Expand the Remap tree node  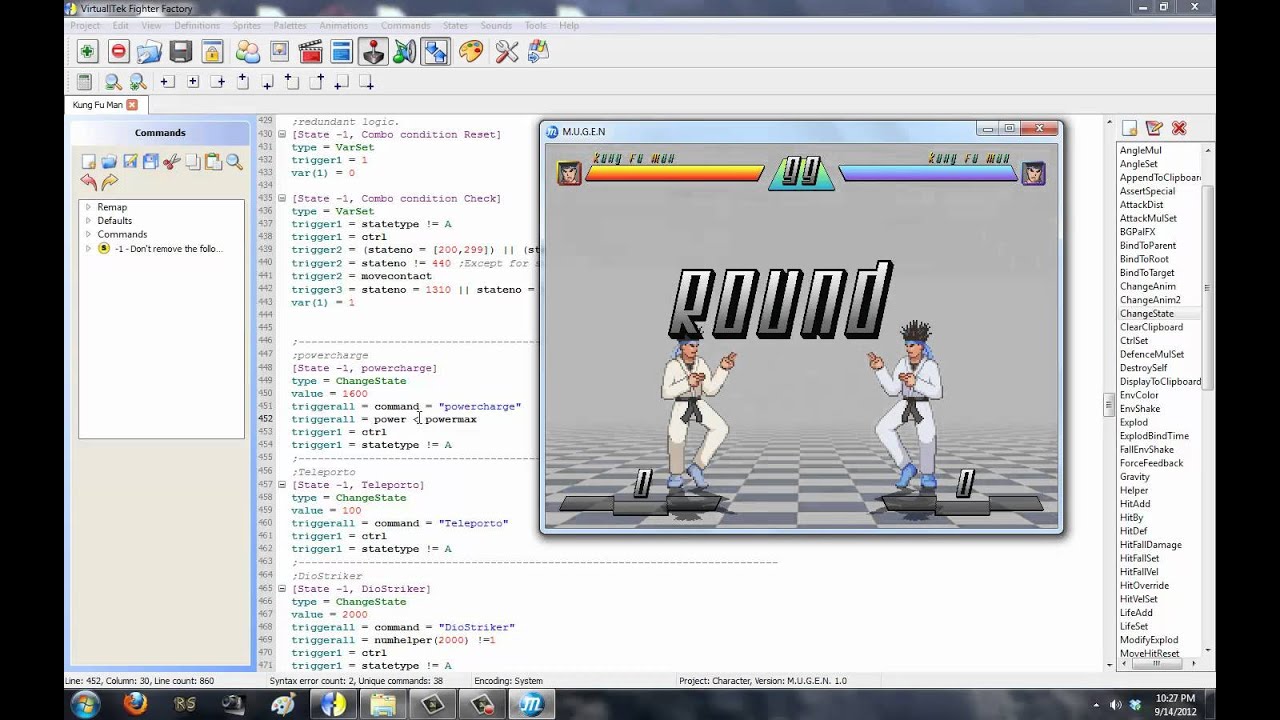click(x=88, y=207)
